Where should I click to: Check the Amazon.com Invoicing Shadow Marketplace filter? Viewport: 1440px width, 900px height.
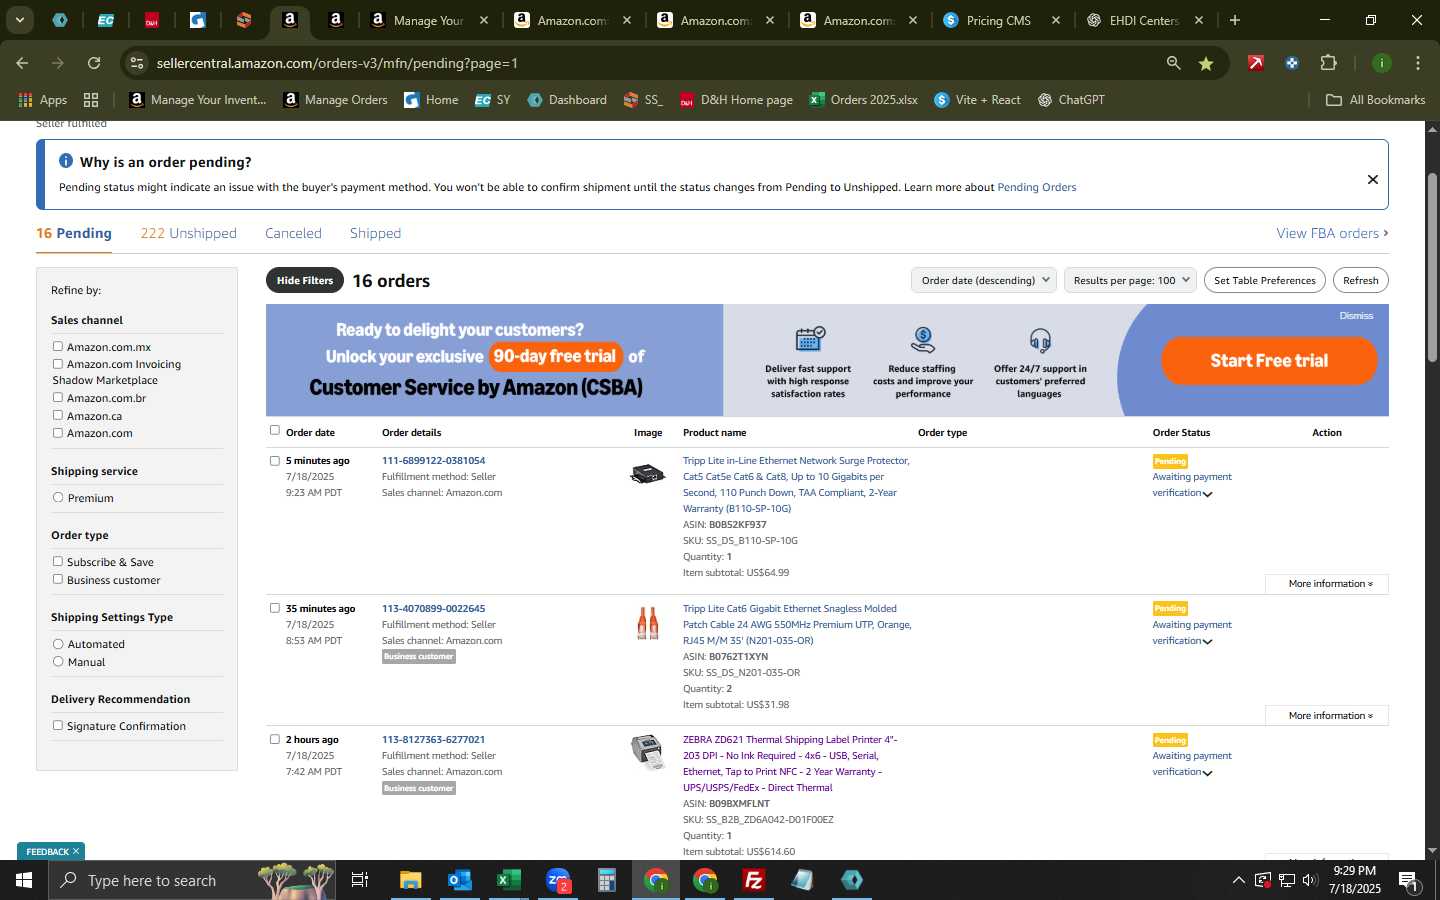tap(58, 364)
